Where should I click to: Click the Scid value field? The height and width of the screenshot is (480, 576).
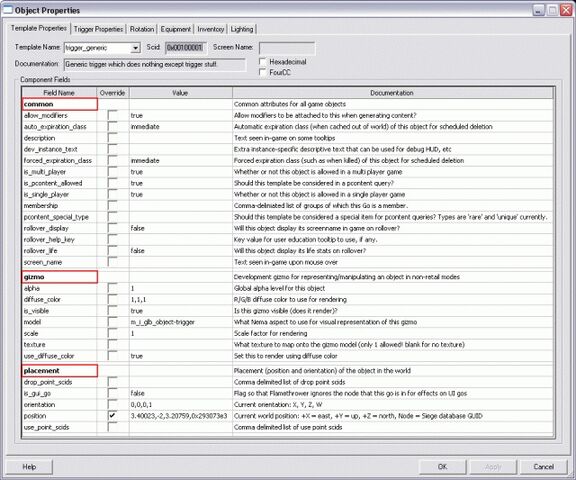(x=186, y=48)
